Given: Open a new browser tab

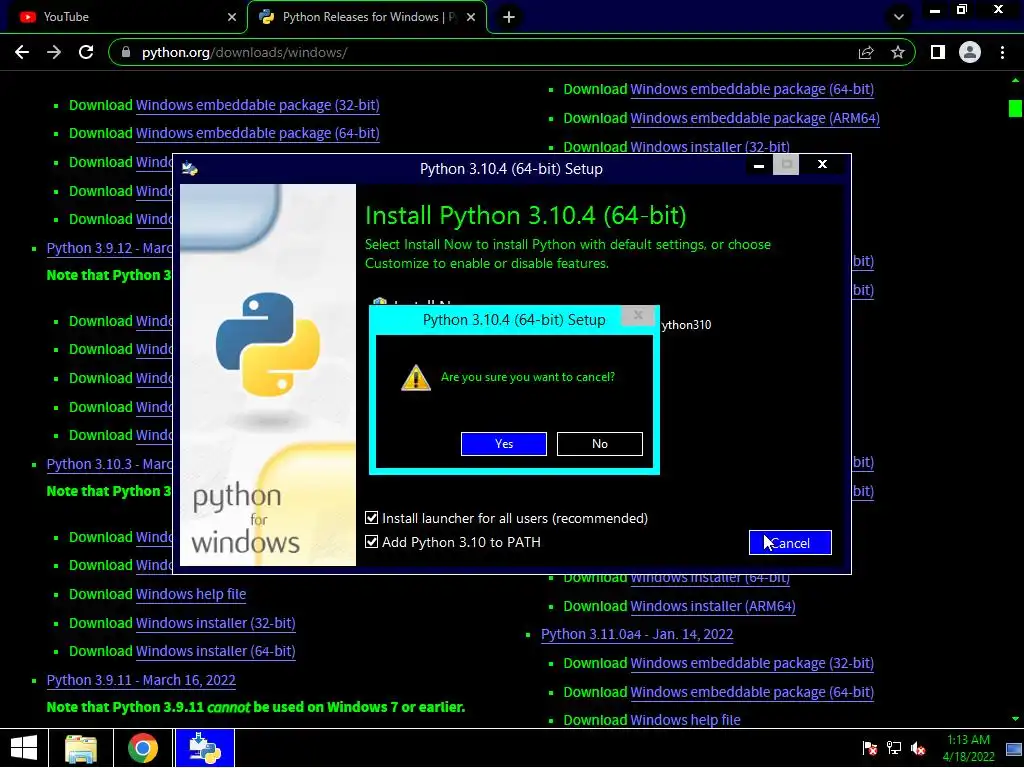Looking at the screenshot, I should [x=509, y=18].
